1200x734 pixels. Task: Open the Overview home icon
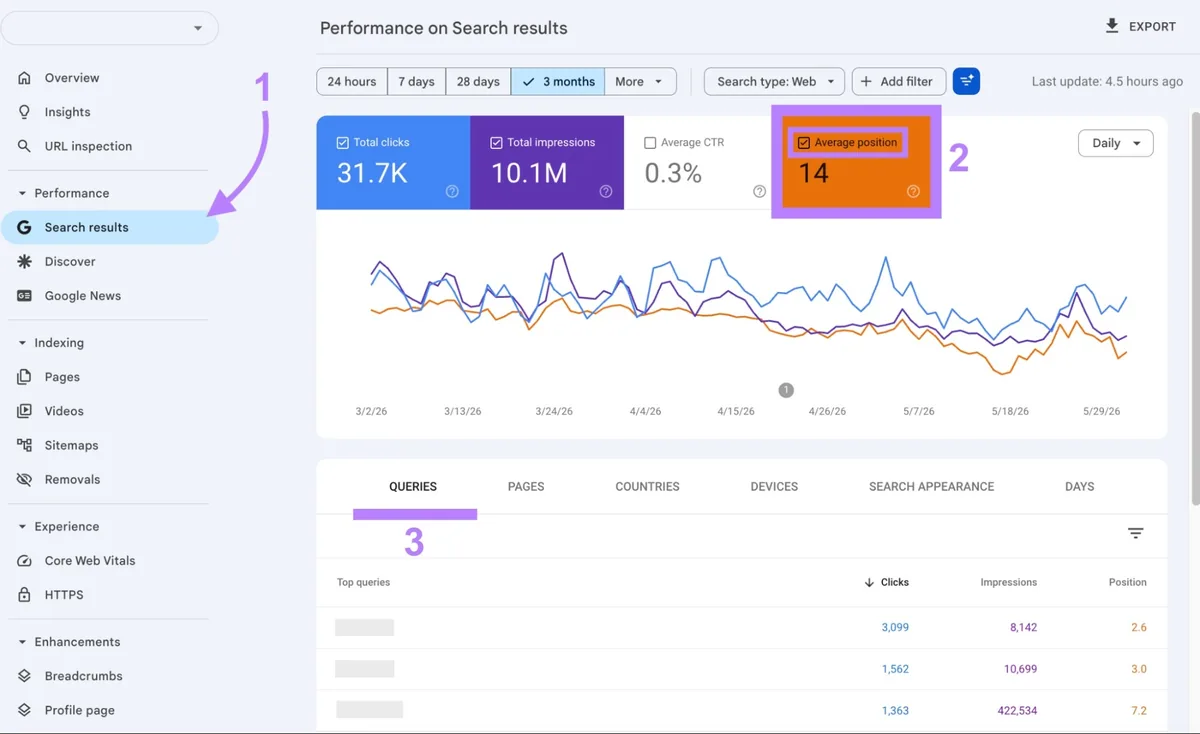click(24, 78)
